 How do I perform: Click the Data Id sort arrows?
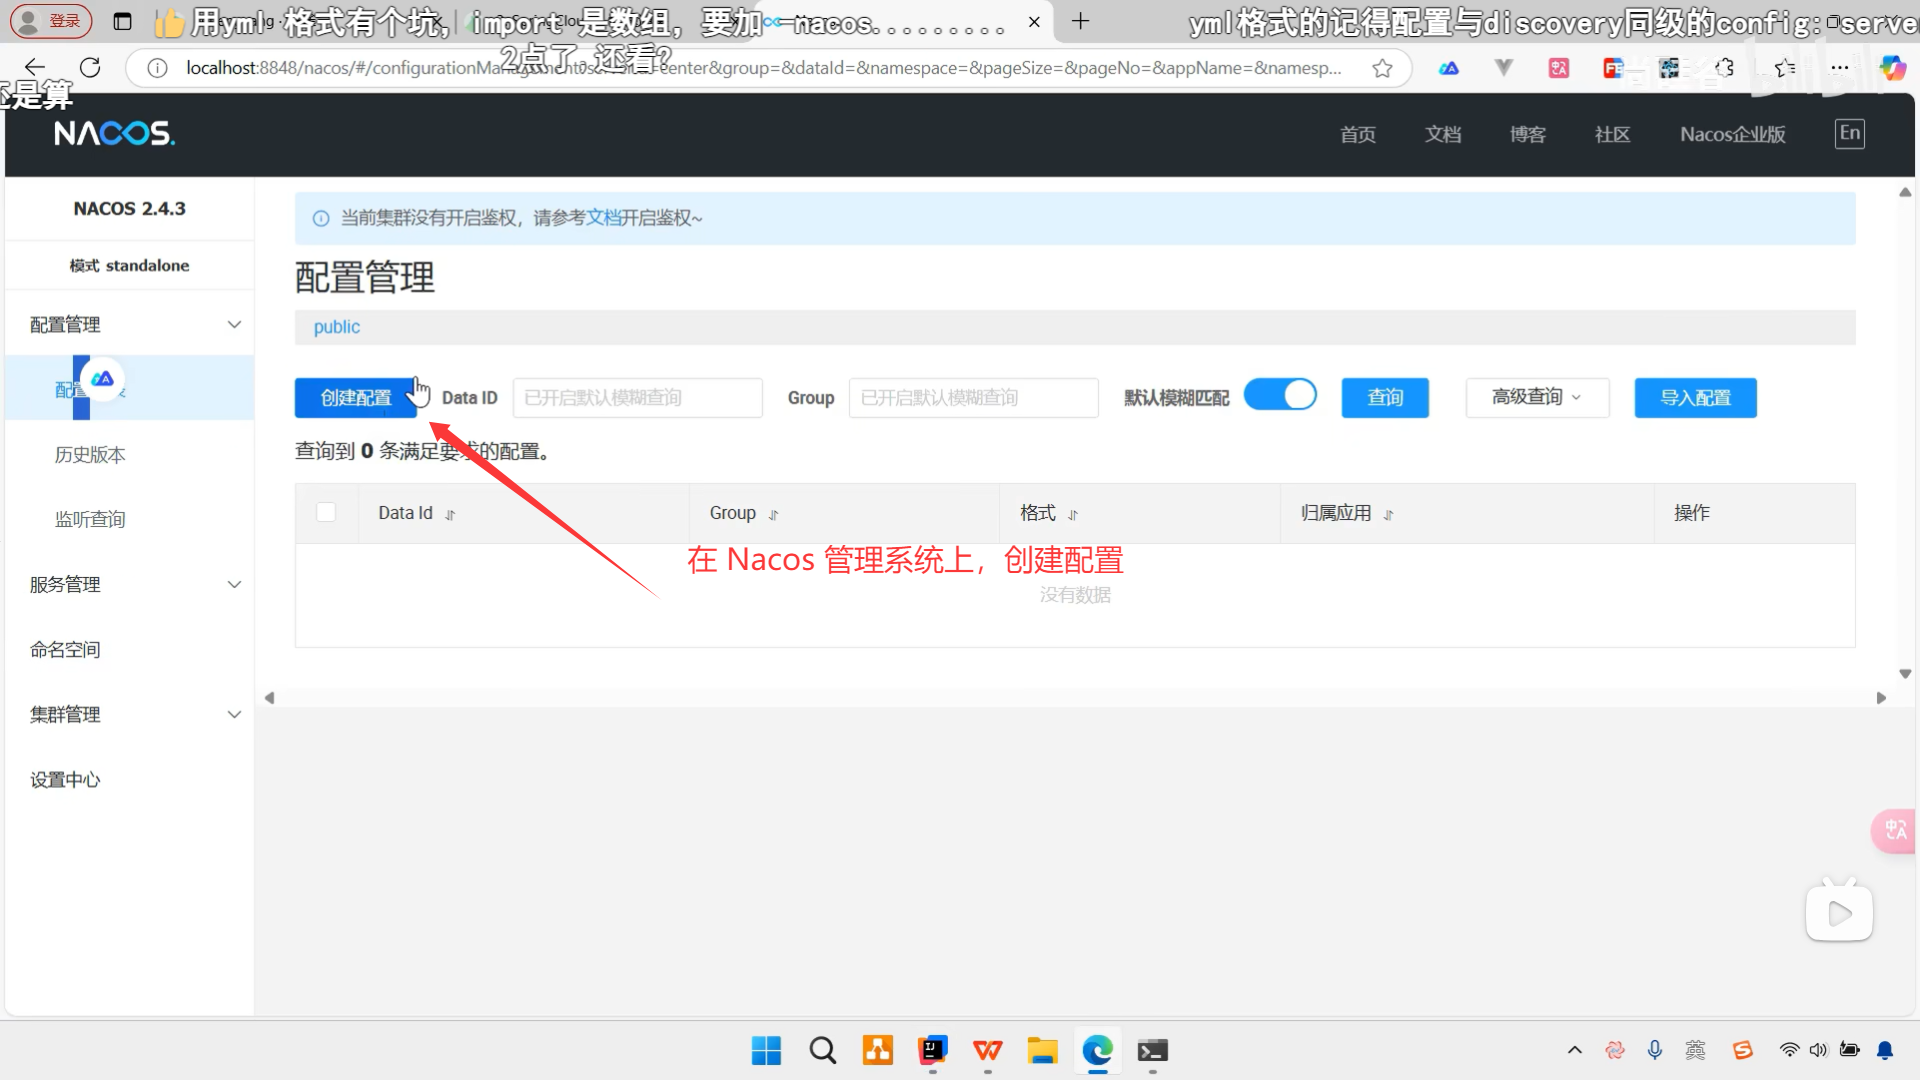[451, 513]
